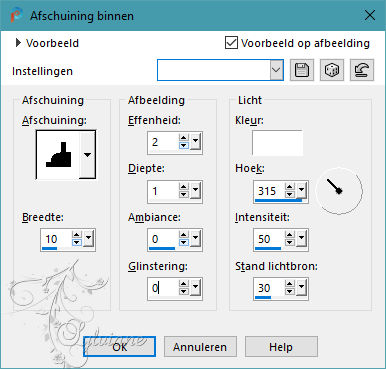
Task: Increase Breedte value with up arrow
Action: coord(77,235)
